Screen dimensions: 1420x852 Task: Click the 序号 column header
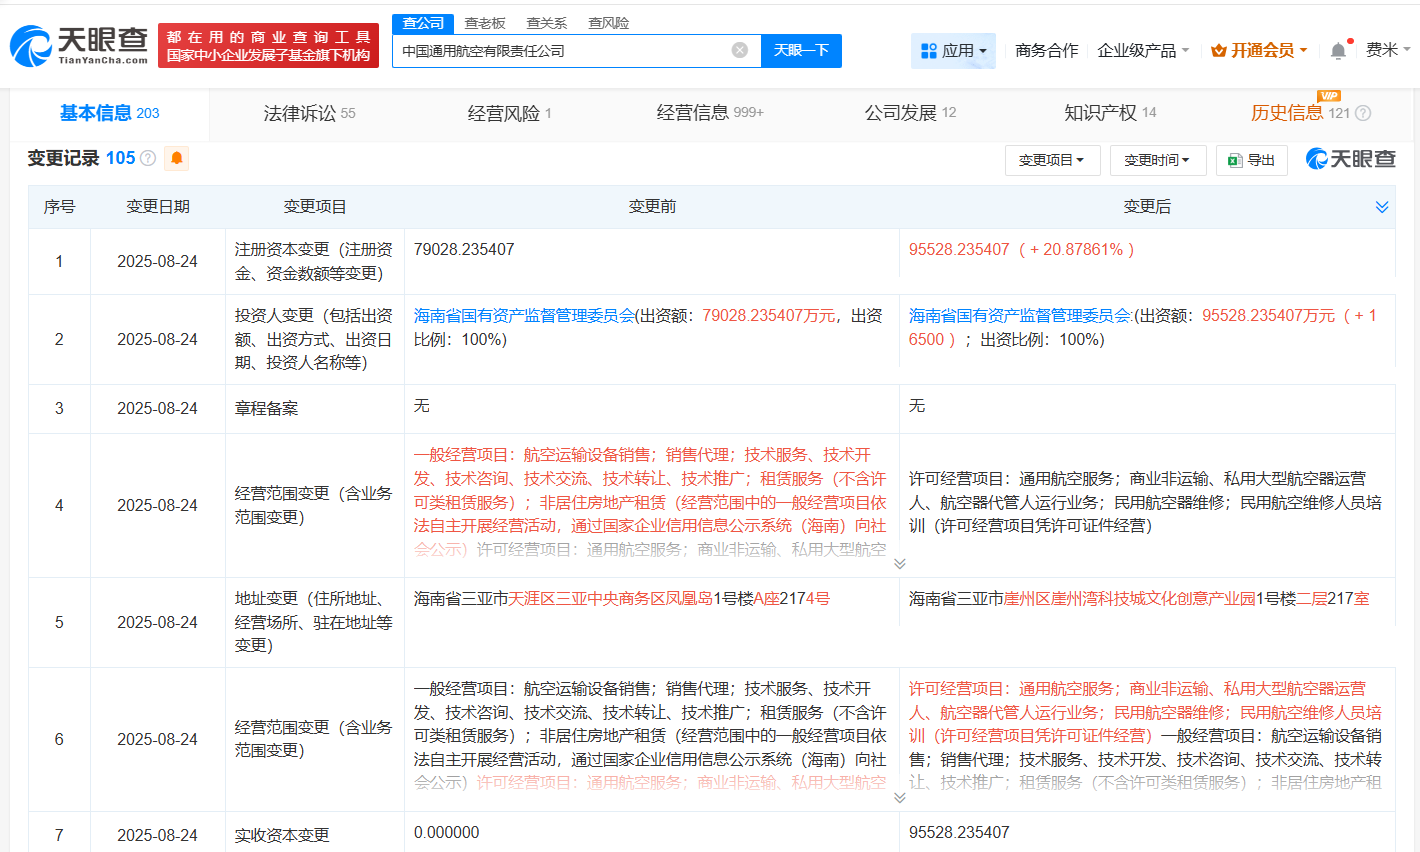point(60,207)
